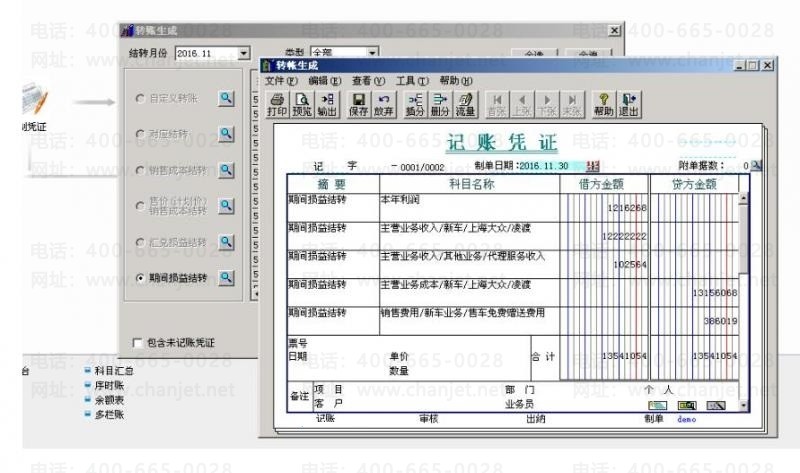Open the 流量 cash flow icon
Screen dimensions: 800x473
click(x=465, y=105)
